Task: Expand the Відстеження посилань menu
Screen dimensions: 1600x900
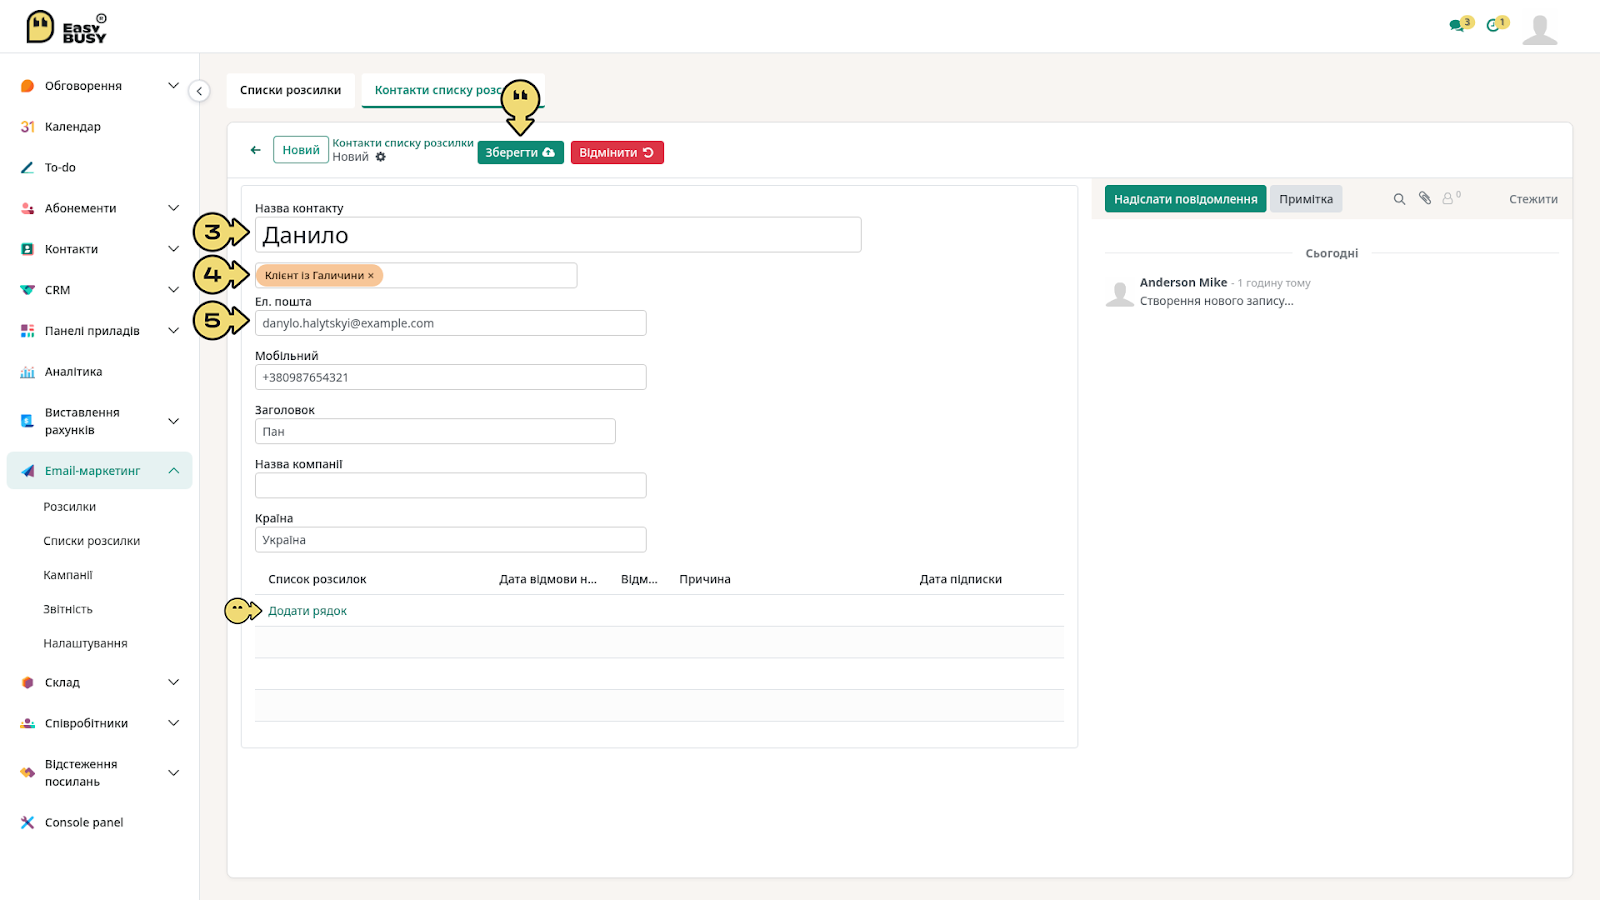Action: (x=173, y=773)
